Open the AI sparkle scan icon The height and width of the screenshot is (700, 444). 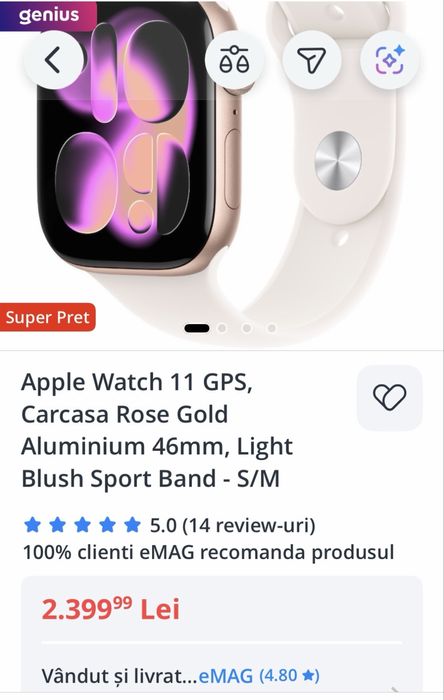click(390, 59)
